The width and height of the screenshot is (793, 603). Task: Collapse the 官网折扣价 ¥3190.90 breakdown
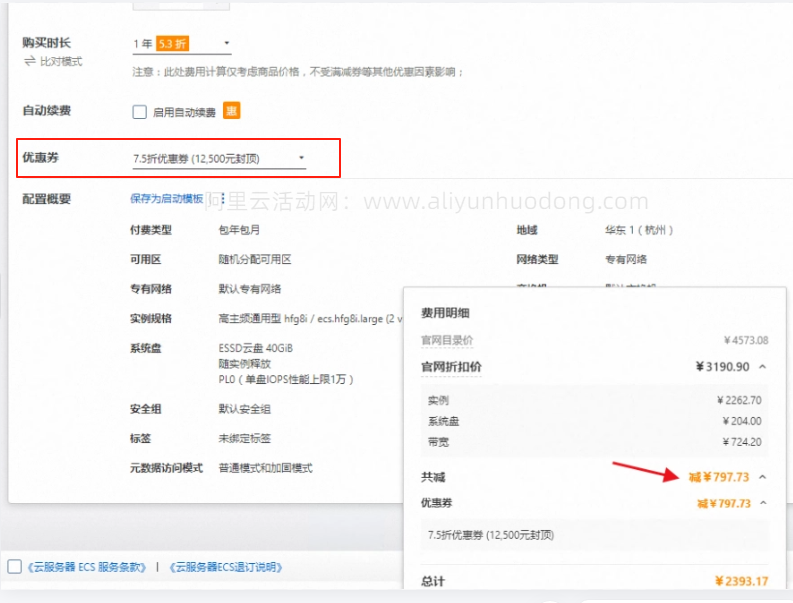point(763,367)
